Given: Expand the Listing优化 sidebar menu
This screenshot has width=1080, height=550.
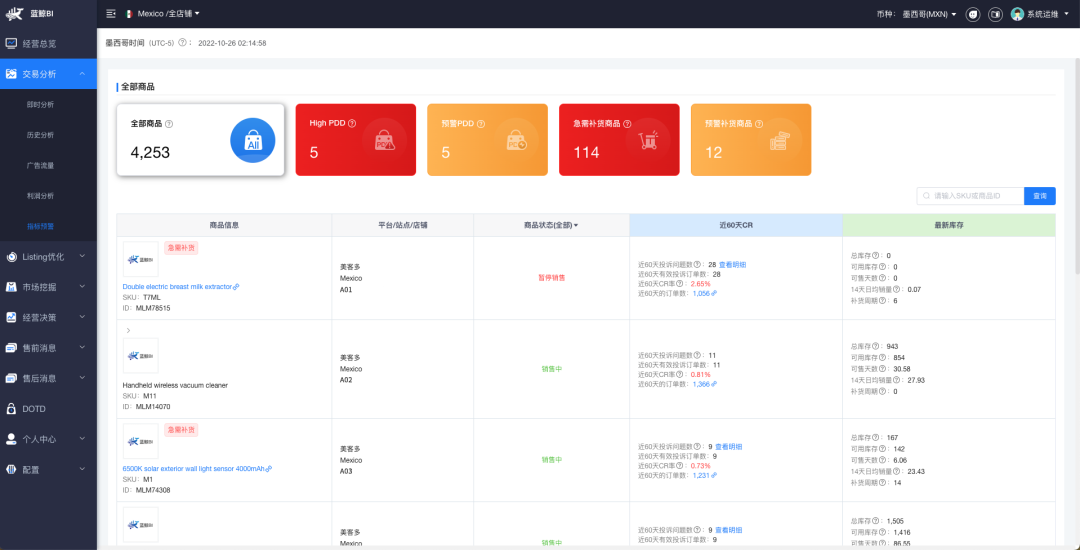Looking at the screenshot, I should click(48, 257).
